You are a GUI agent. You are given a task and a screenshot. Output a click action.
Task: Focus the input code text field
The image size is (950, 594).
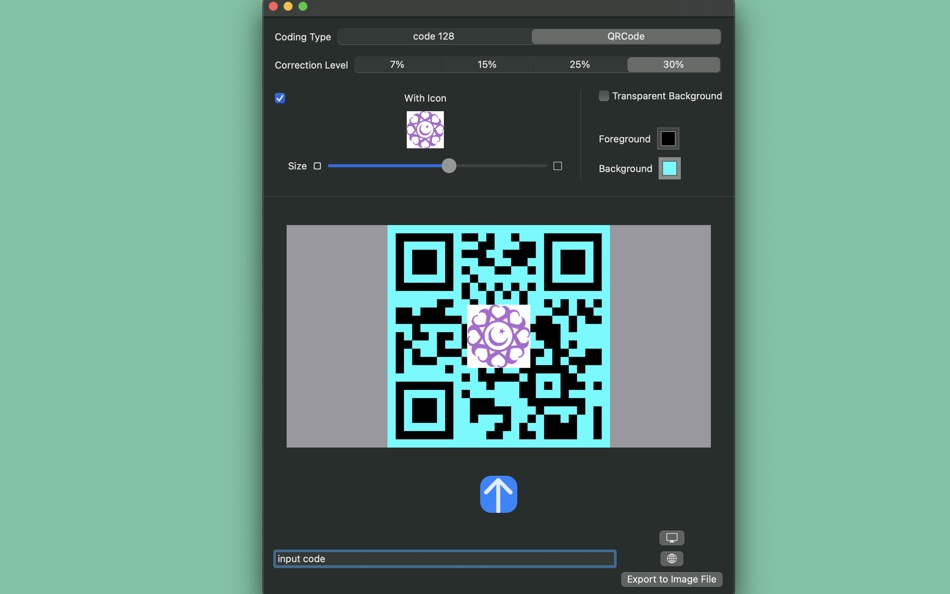click(445, 559)
